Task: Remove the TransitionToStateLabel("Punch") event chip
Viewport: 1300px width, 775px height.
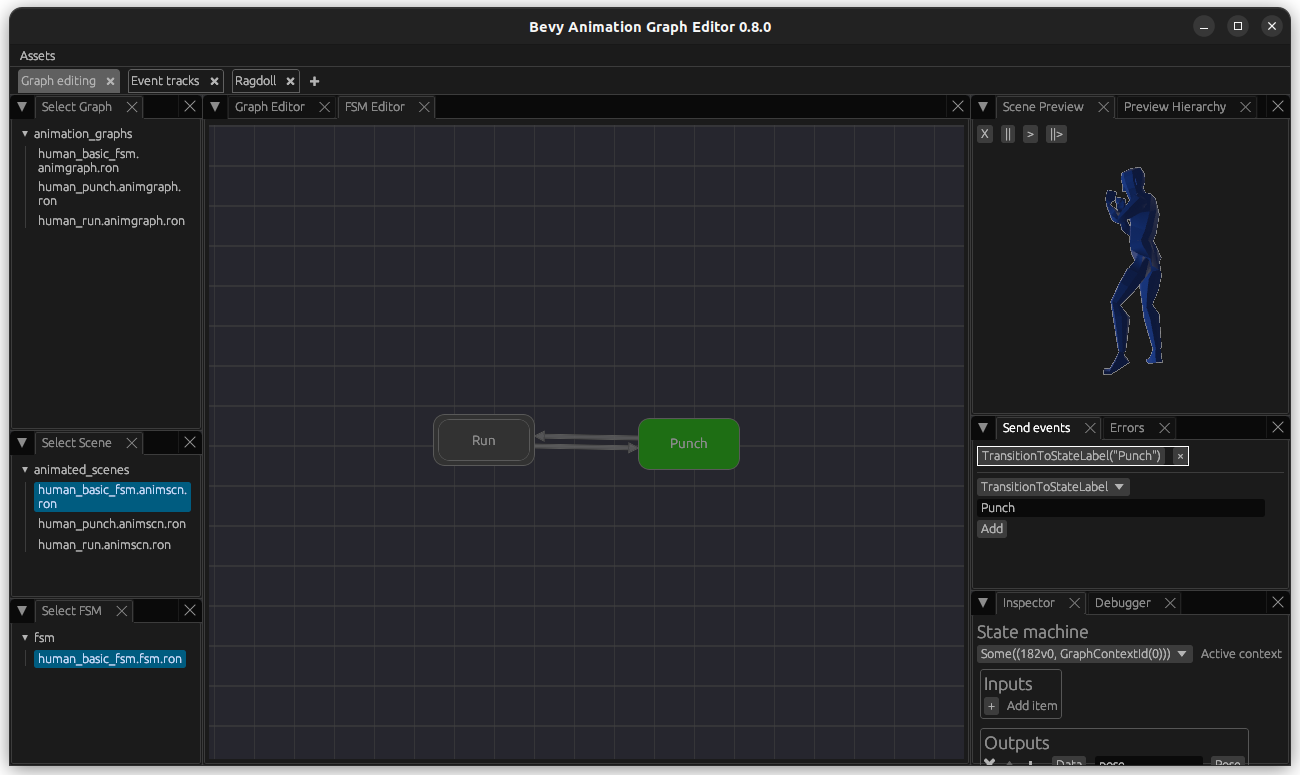Action: pyautogui.click(x=1180, y=456)
